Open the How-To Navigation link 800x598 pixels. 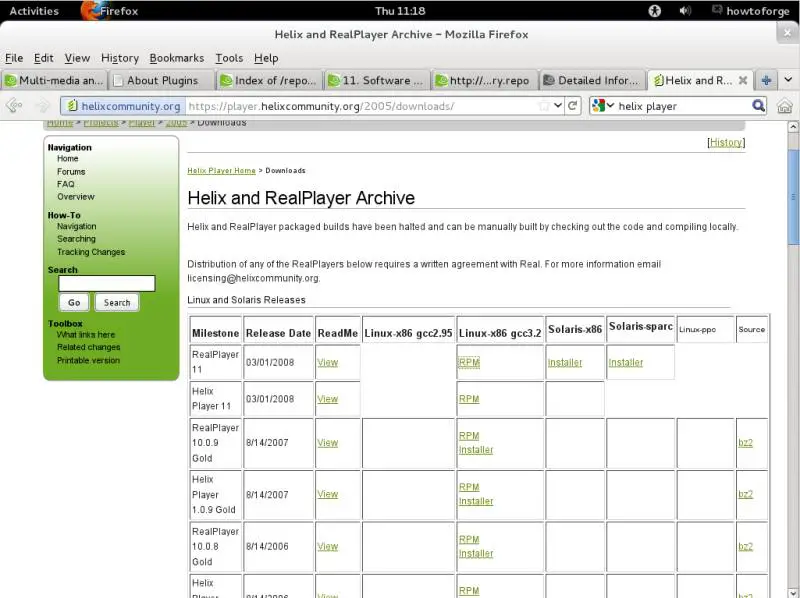[77, 226]
